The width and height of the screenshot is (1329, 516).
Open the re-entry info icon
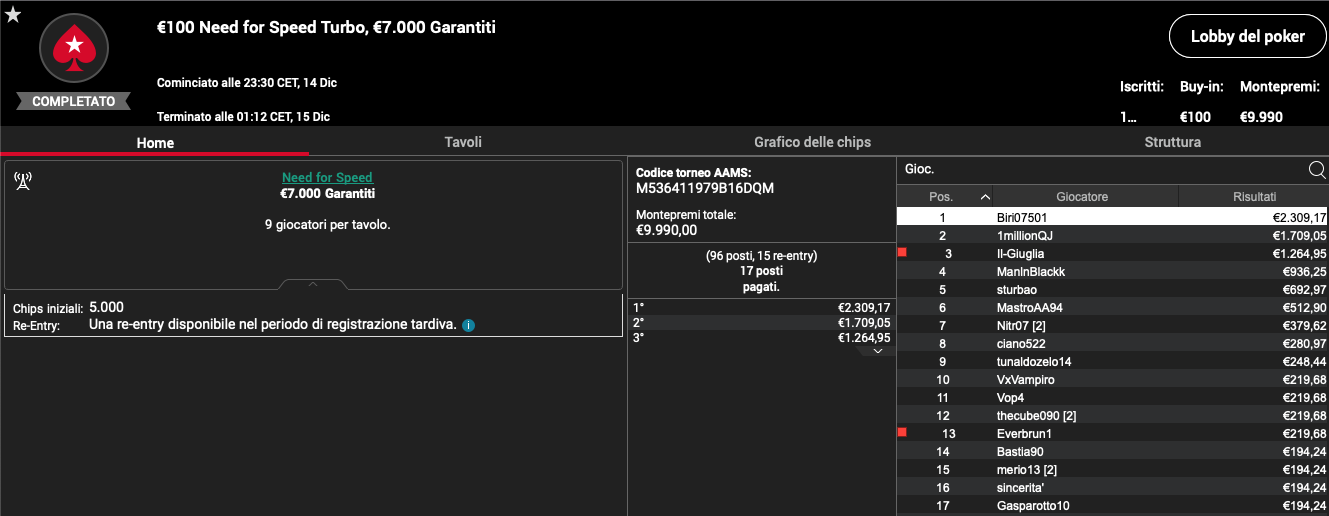tap(468, 326)
